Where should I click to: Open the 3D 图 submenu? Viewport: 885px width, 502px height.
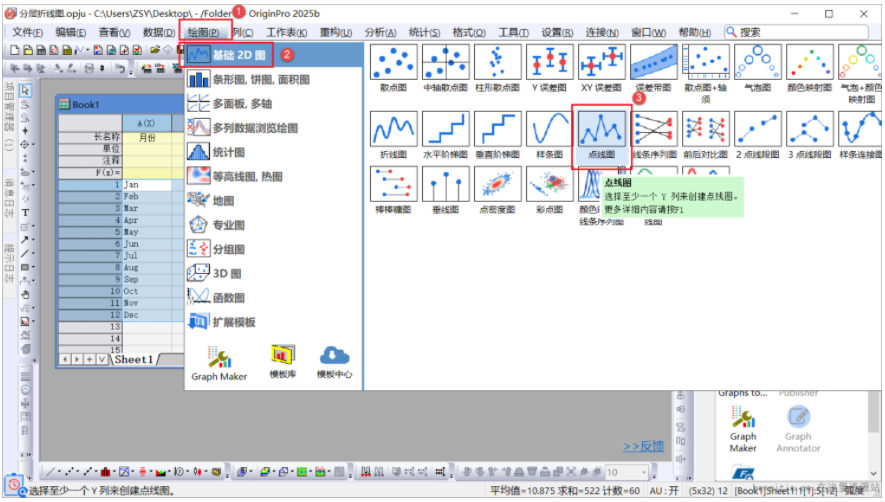coord(274,273)
